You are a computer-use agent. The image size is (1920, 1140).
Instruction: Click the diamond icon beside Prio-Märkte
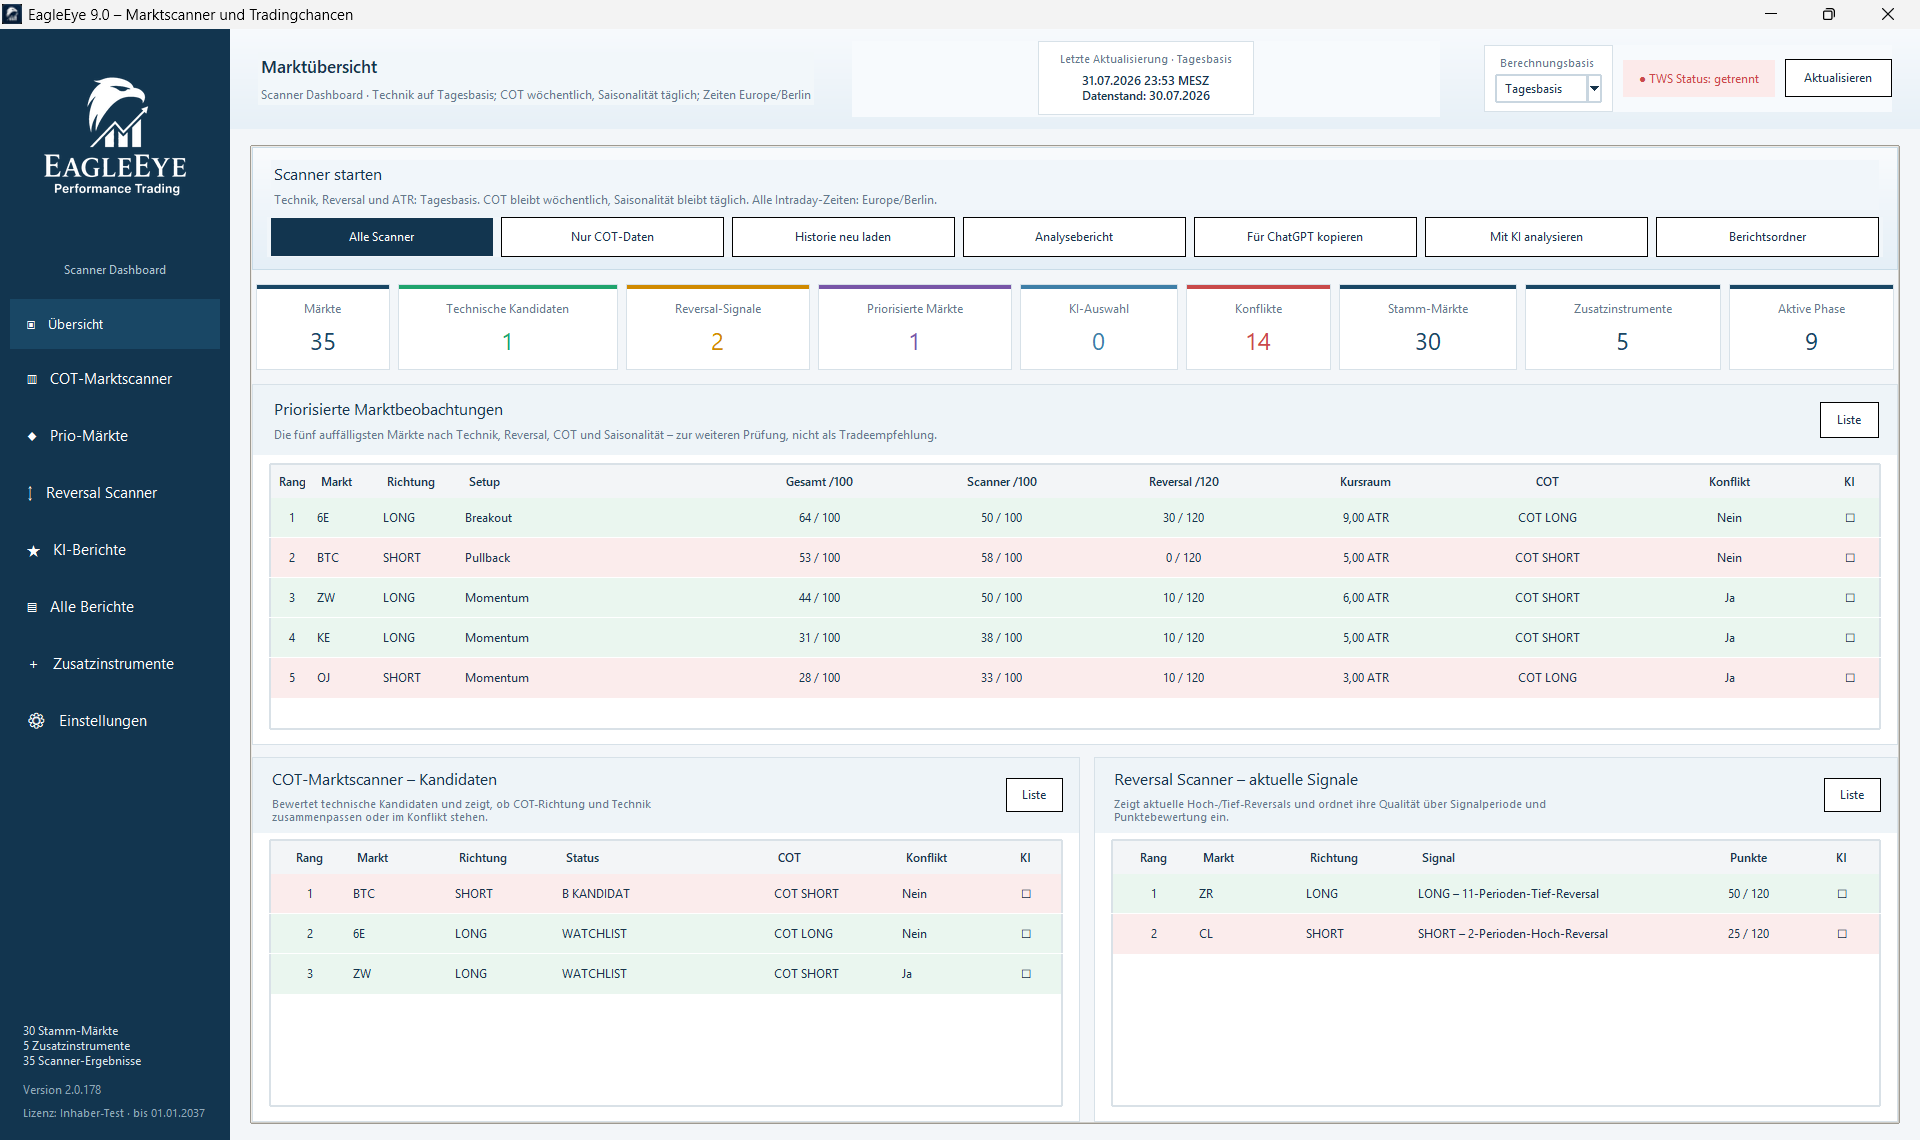[32, 436]
